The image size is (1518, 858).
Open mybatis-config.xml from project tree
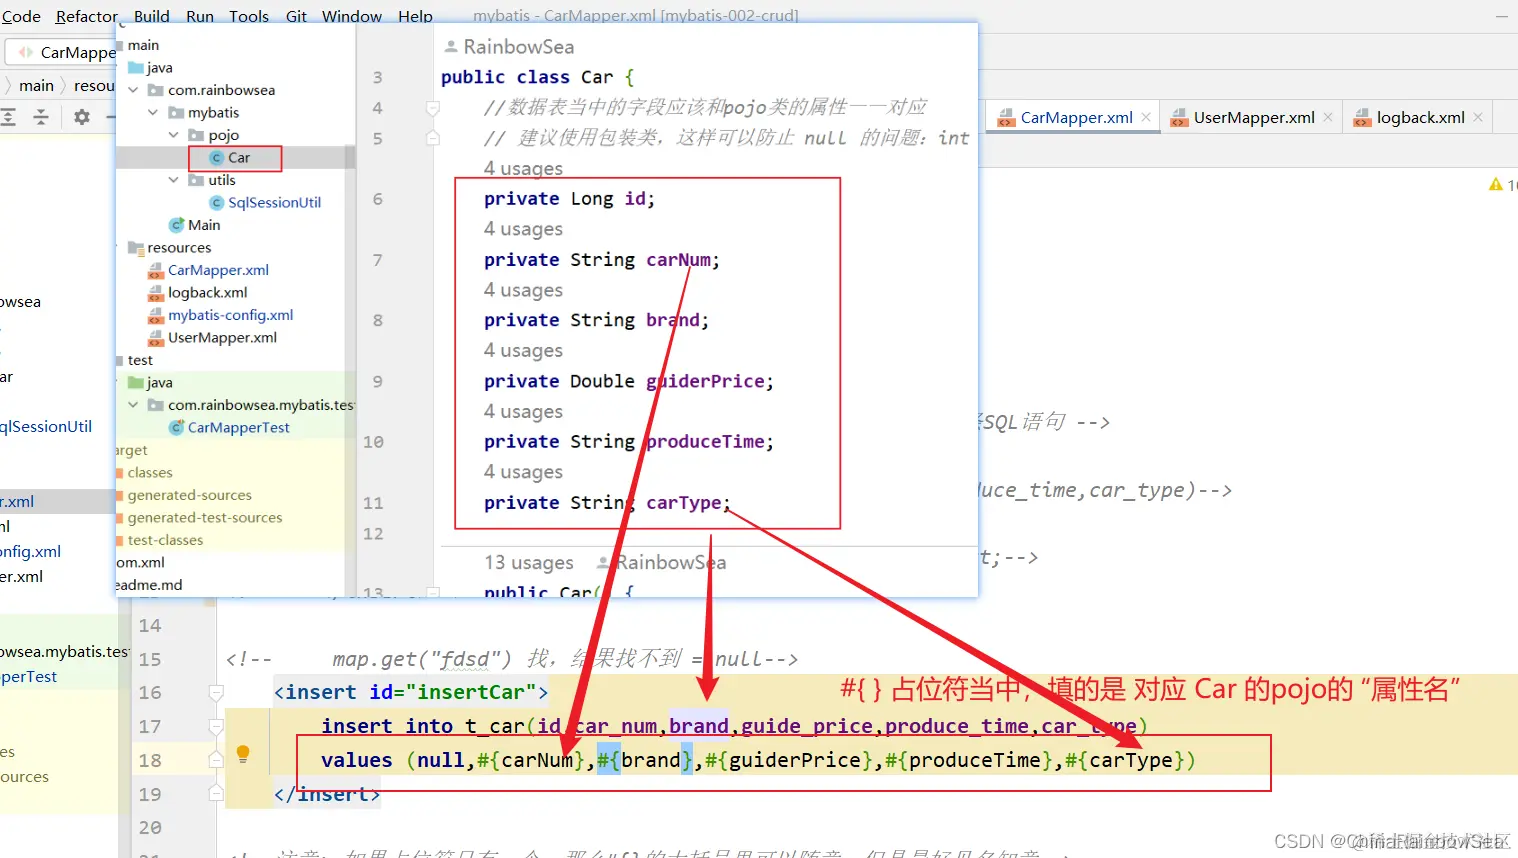(230, 315)
